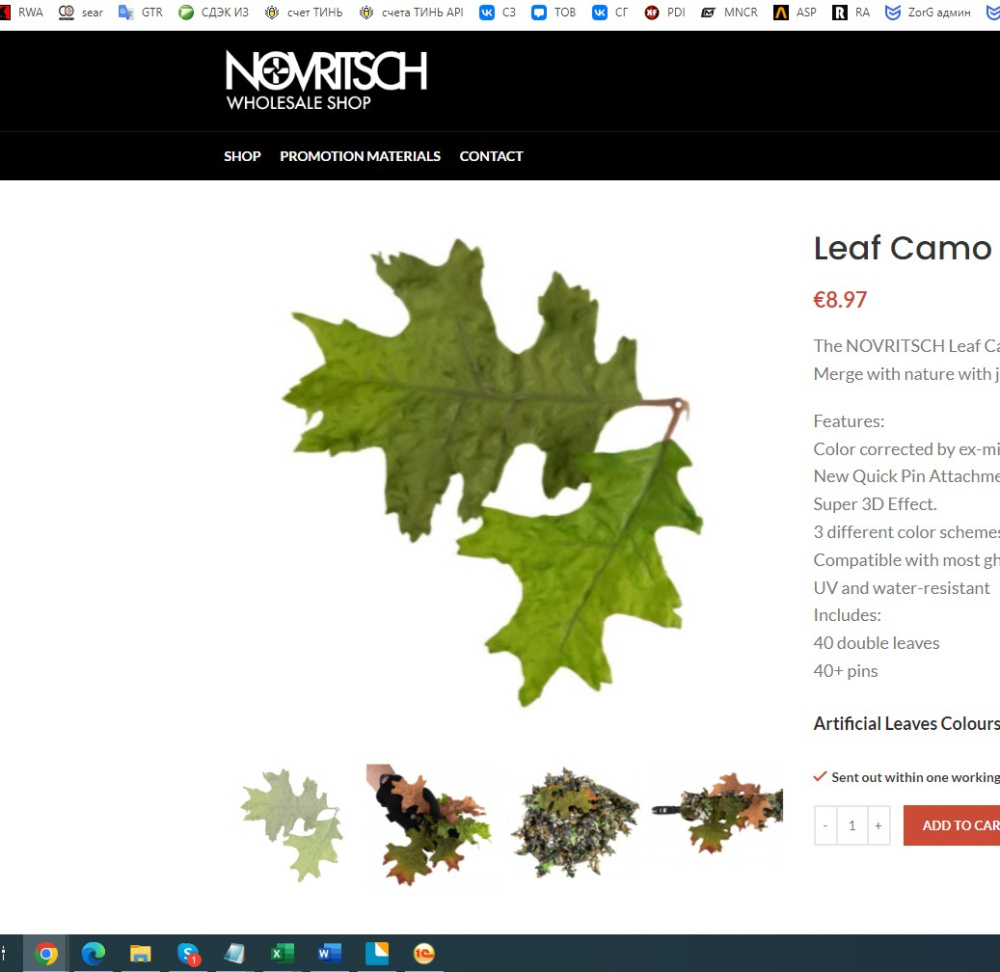
Task: Open the Notepad app in the taskbar
Action: point(235,954)
